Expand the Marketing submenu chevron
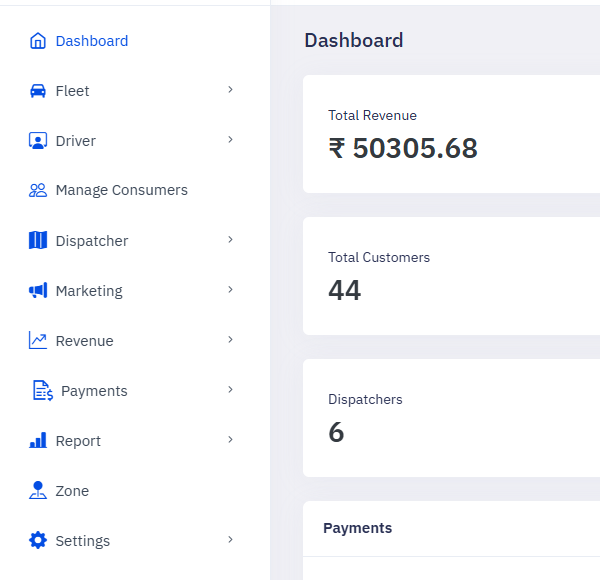The image size is (600, 580). pyautogui.click(x=230, y=290)
